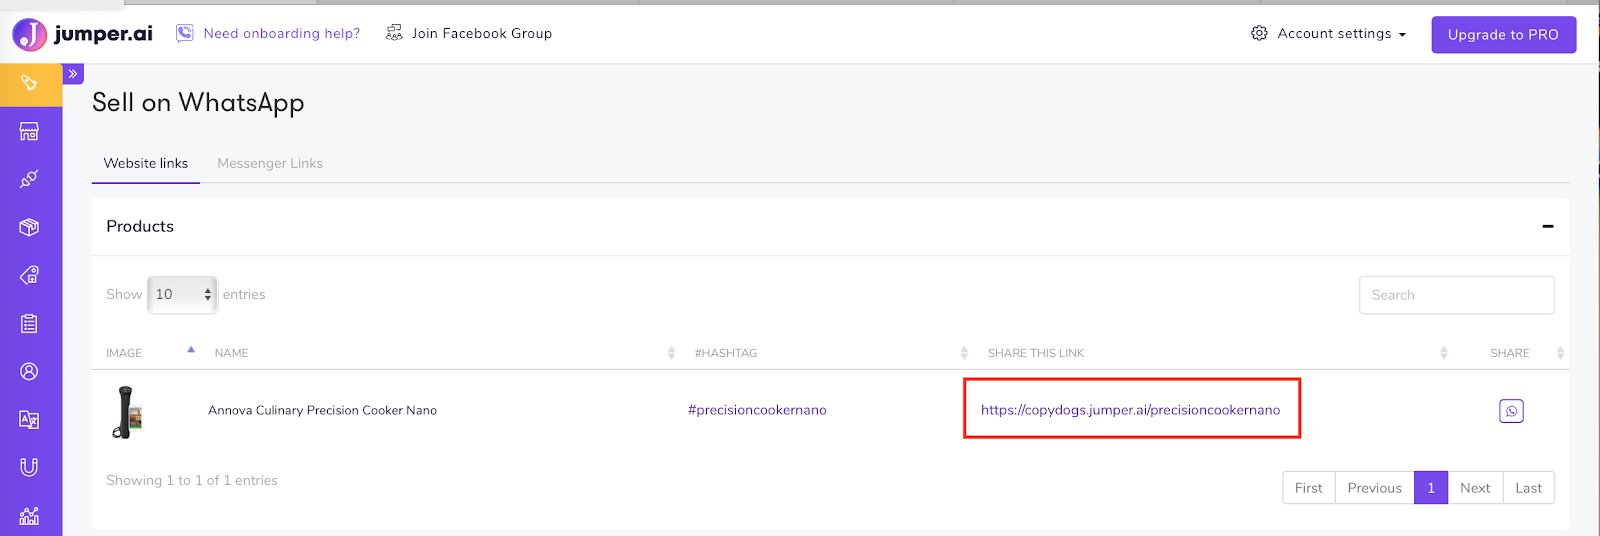The image size is (1600, 536).
Task: Click Need onboarding help? link
Action: tap(282, 33)
